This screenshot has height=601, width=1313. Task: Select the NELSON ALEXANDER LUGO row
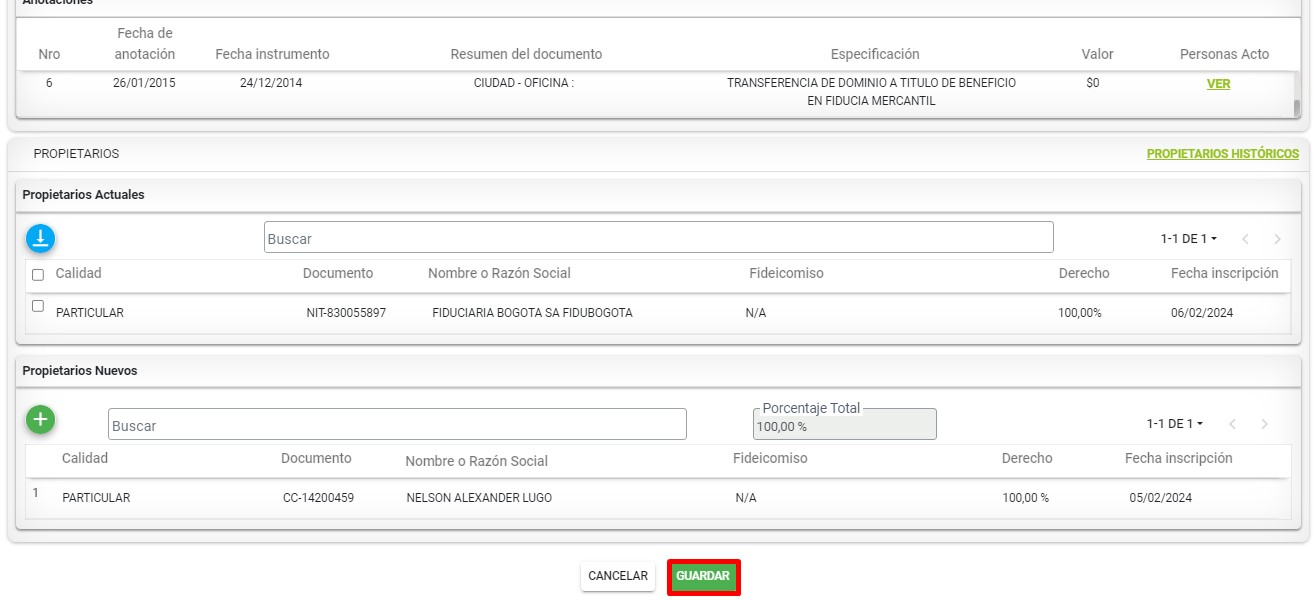pyautogui.click(x=478, y=498)
